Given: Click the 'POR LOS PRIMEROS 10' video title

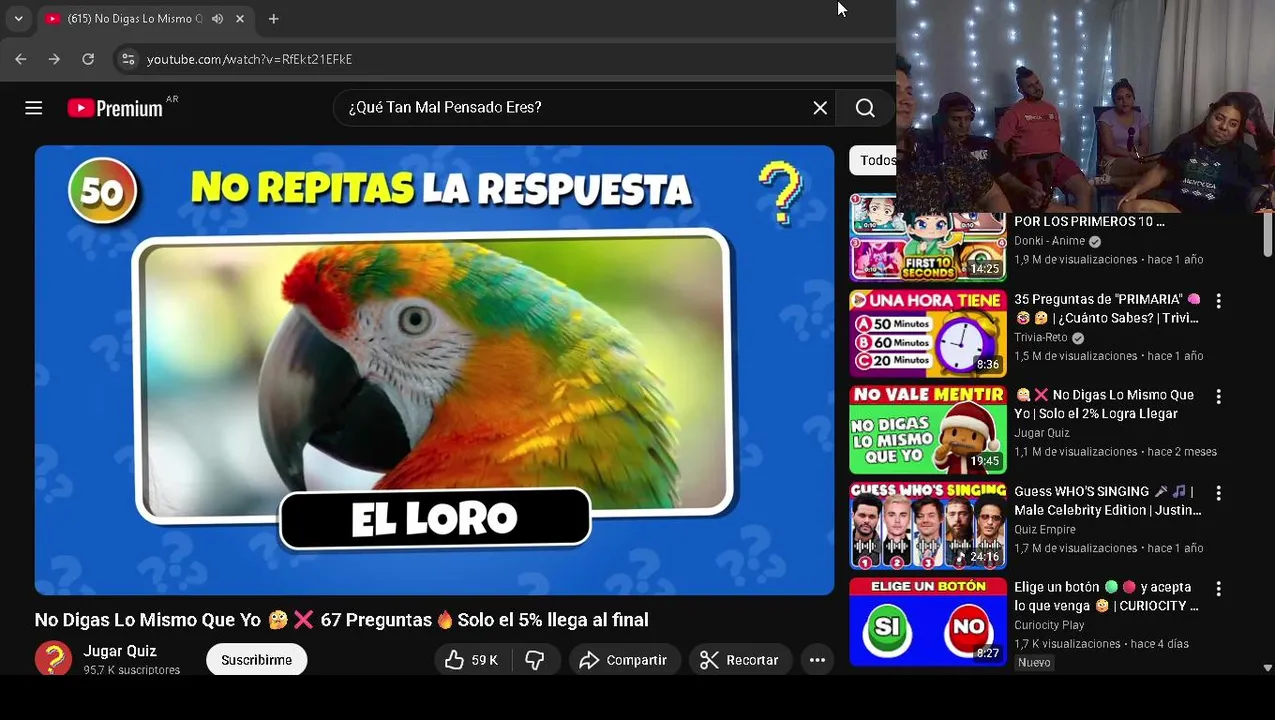Looking at the screenshot, I should pyautogui.click(x=1089, y=222).
